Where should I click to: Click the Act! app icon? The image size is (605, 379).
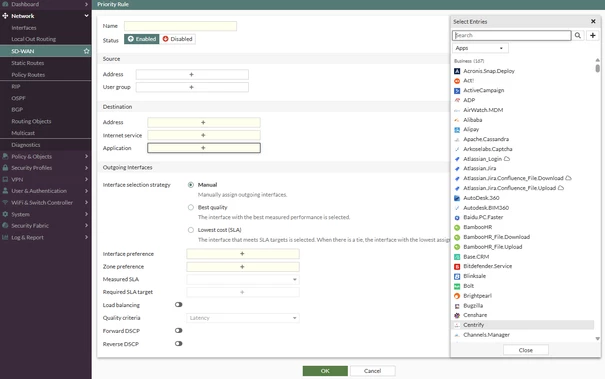click(x=457, y=81)
